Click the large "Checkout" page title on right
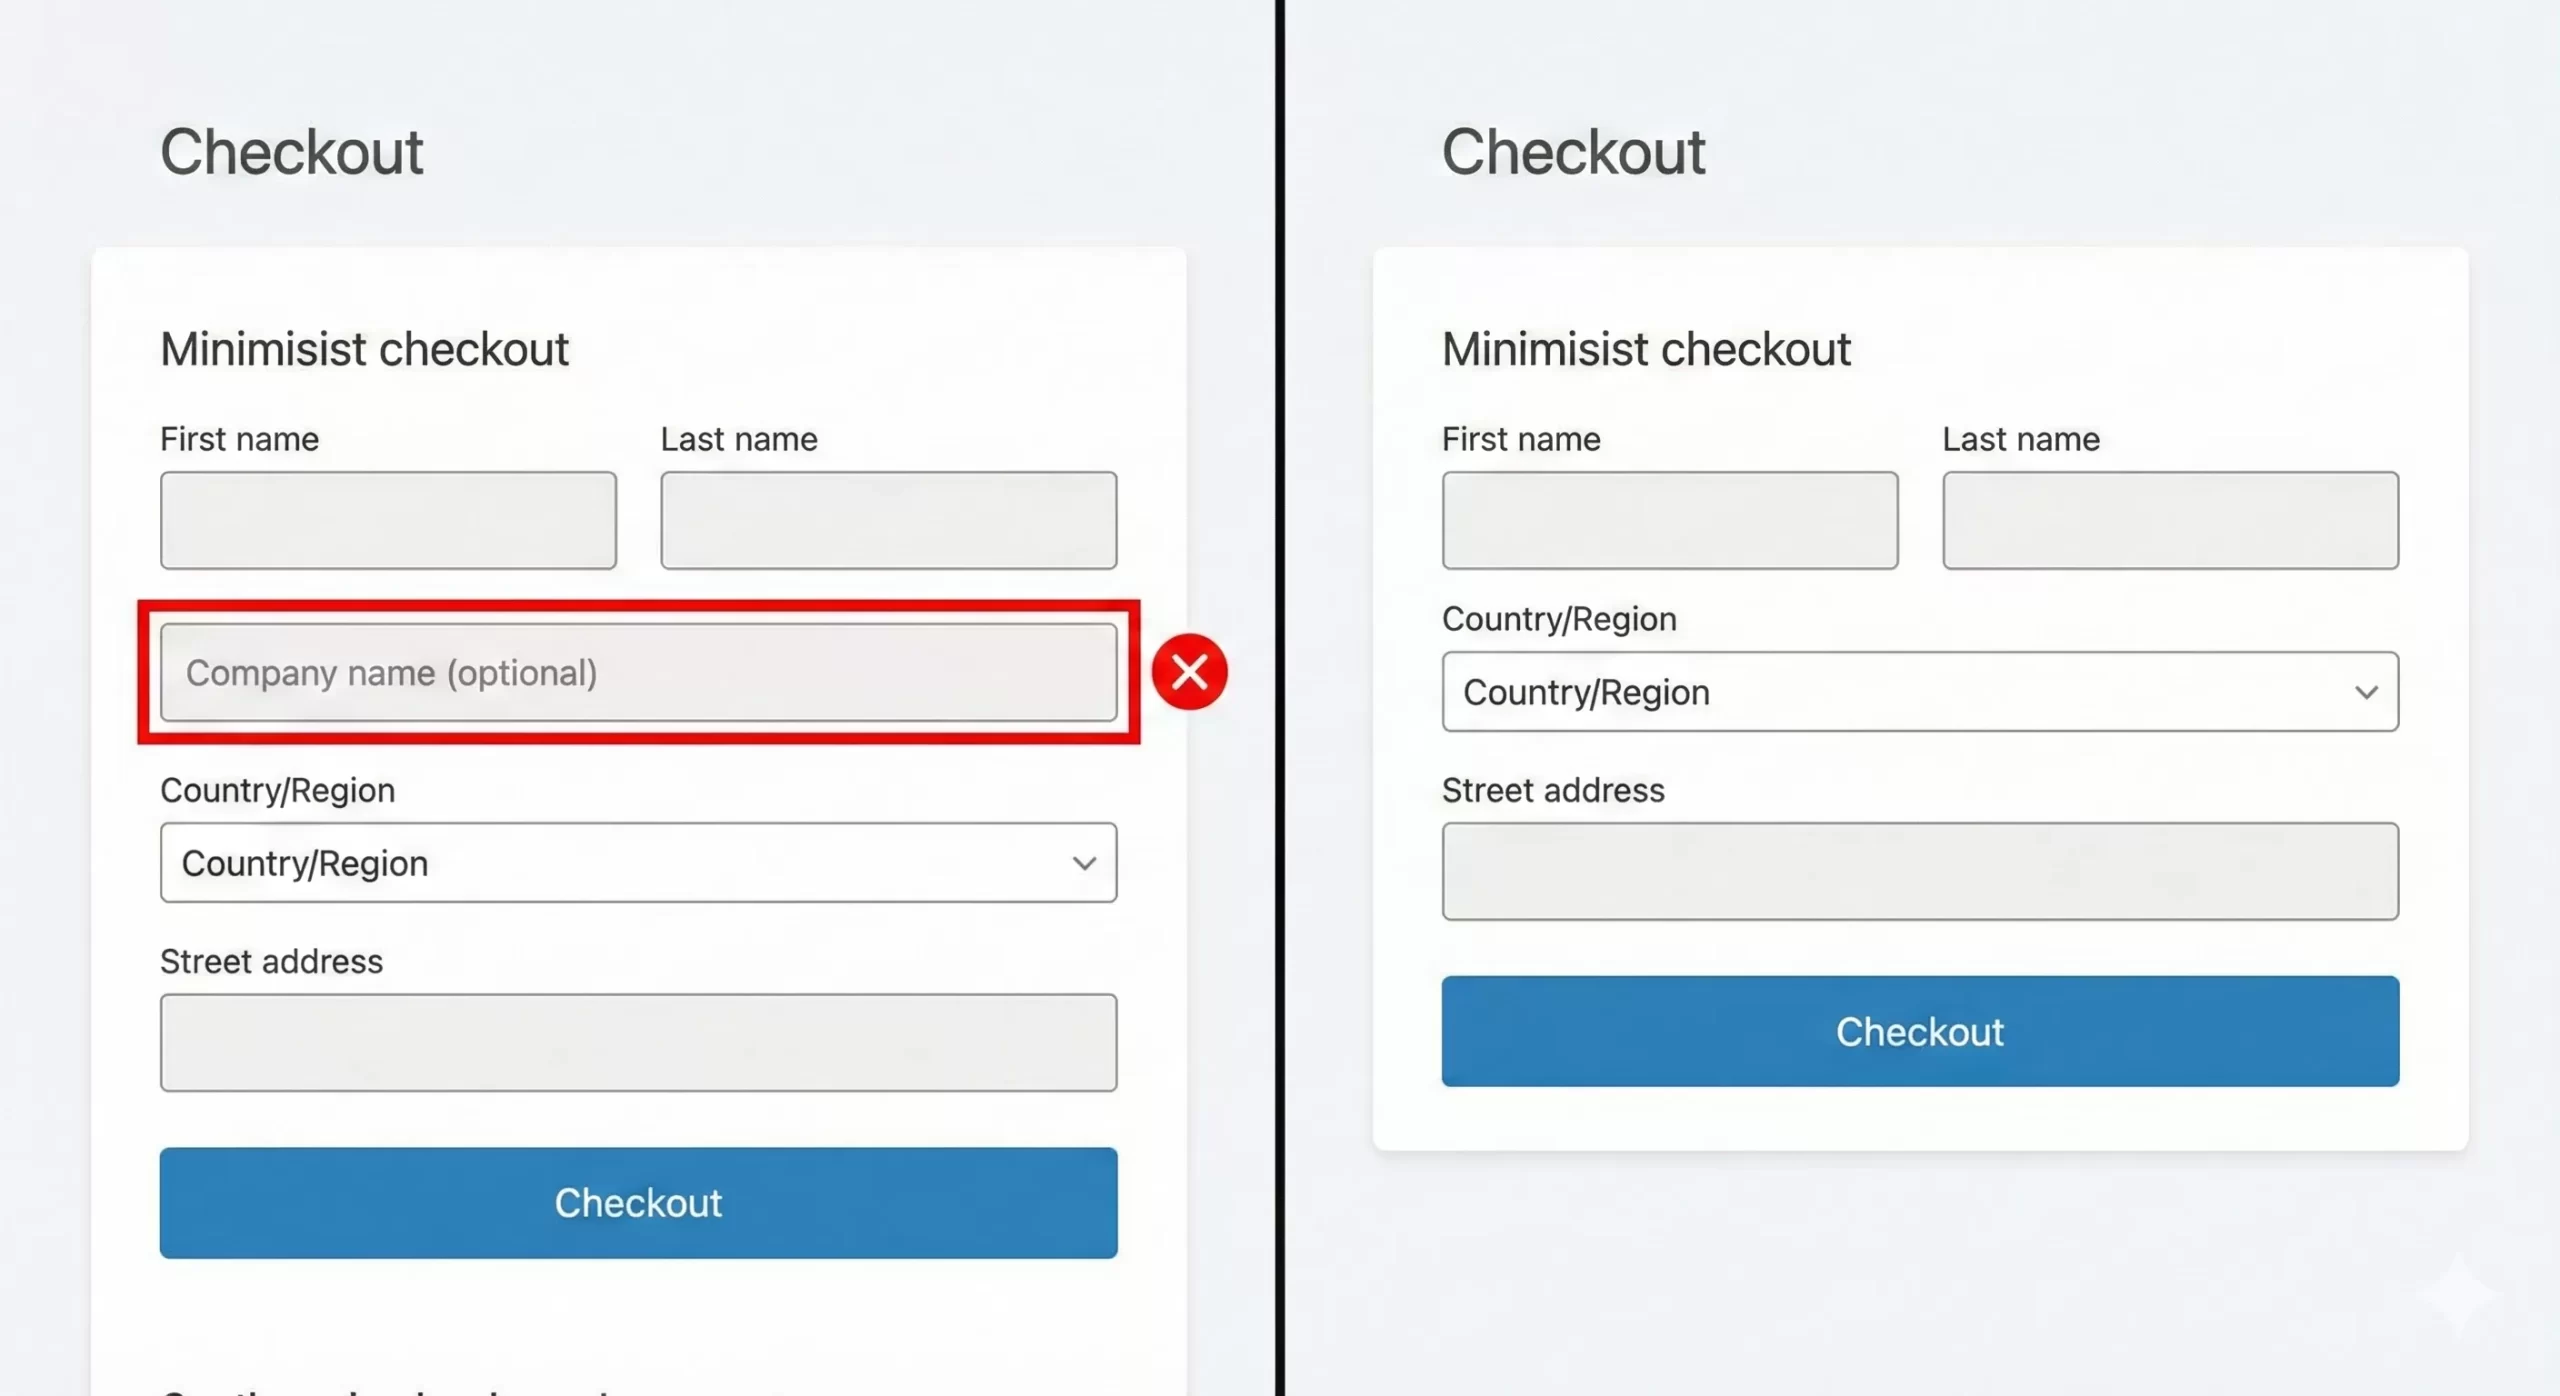 click(1573, 152)
